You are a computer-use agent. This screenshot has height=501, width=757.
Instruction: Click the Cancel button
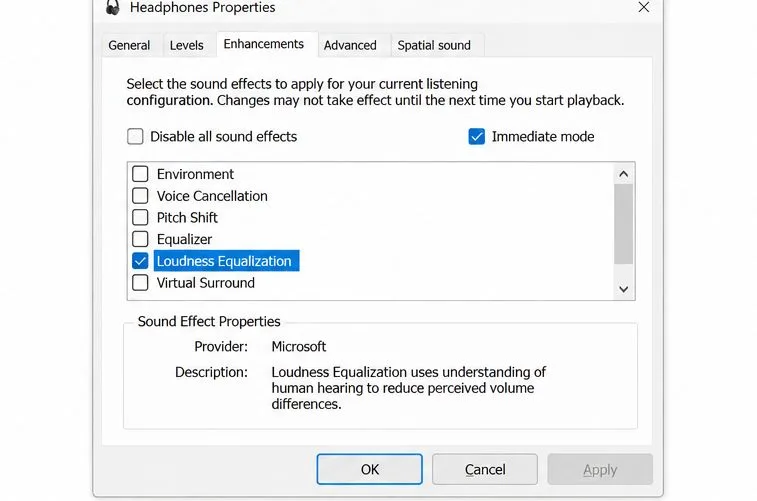pos(485,469)
